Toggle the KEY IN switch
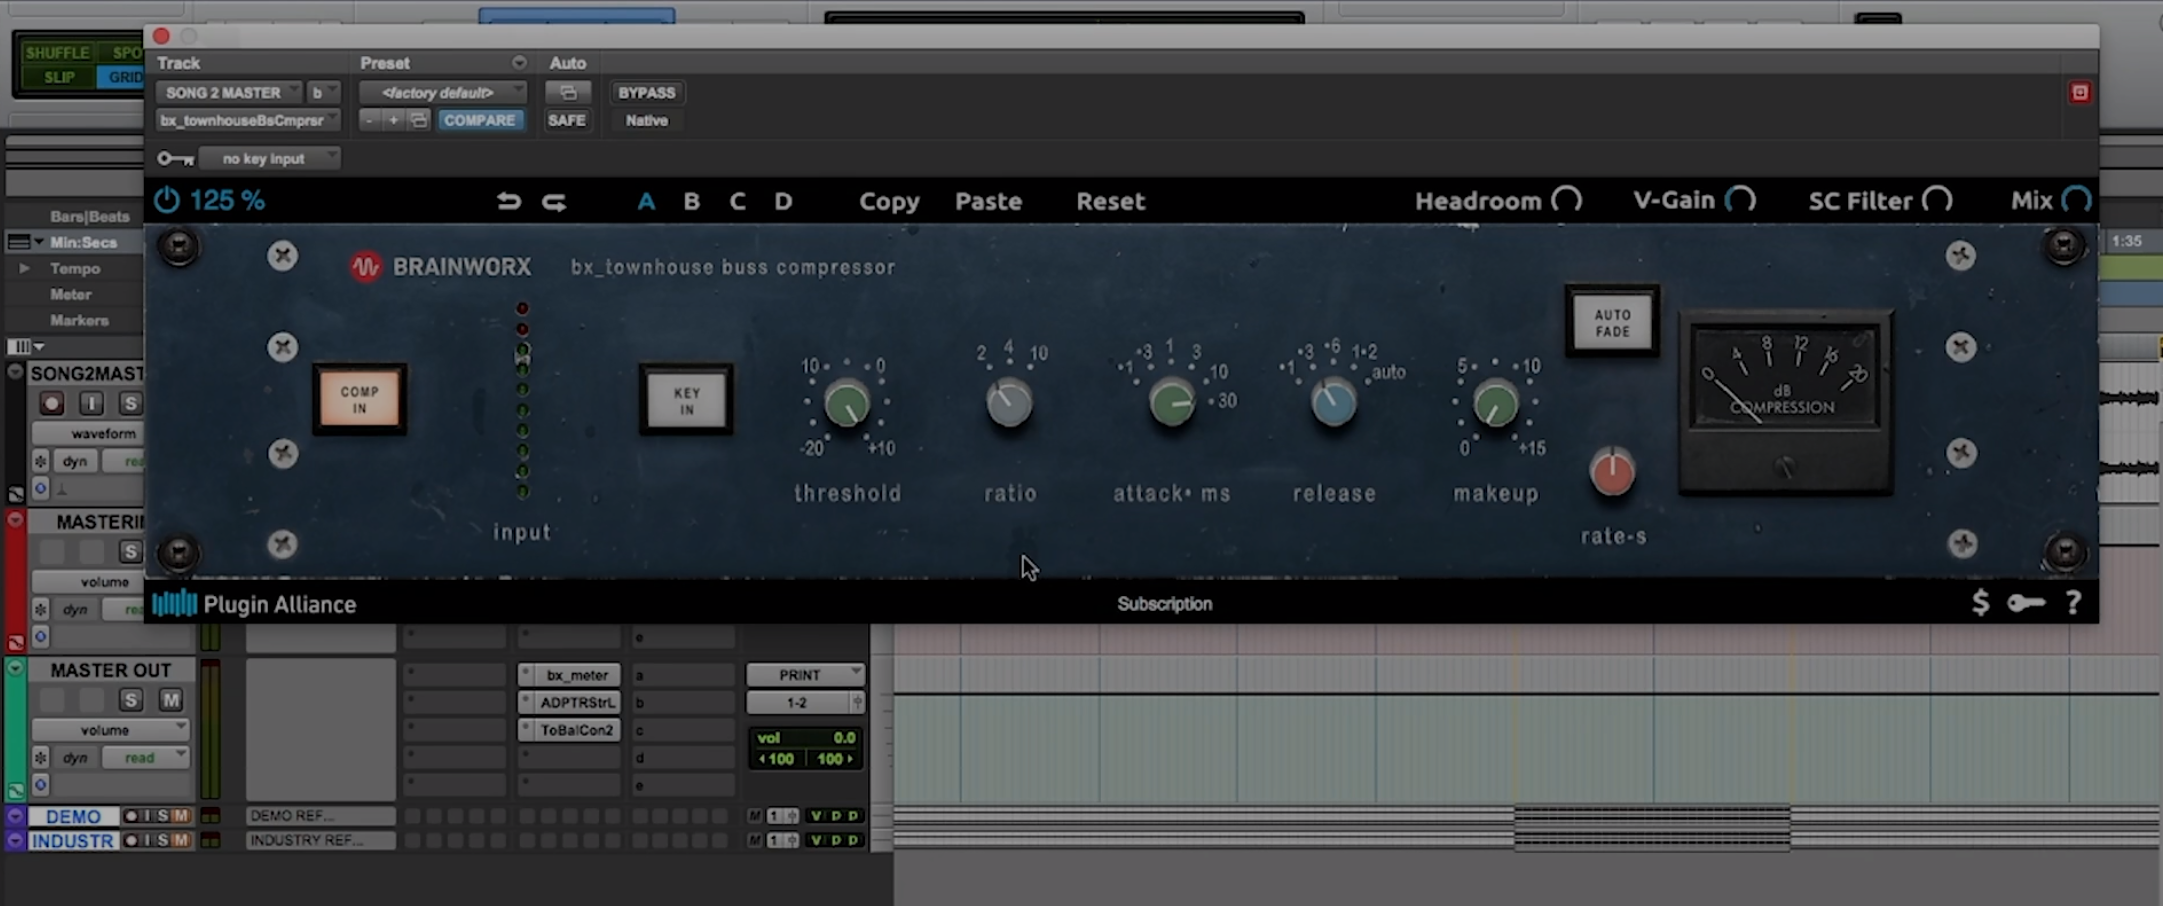The height and width of the screenshot is (906, 2163). click(x=686, y=400)
